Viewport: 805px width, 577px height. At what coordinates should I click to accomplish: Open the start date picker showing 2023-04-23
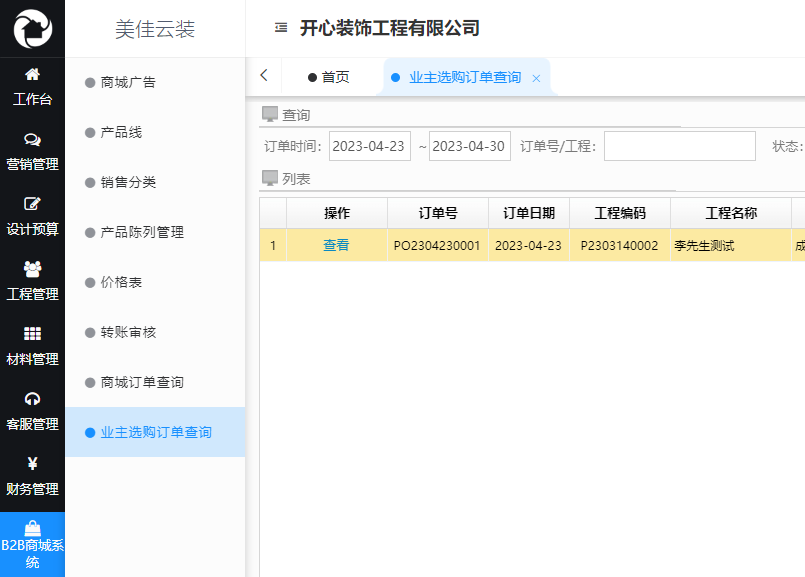(370, 145)
